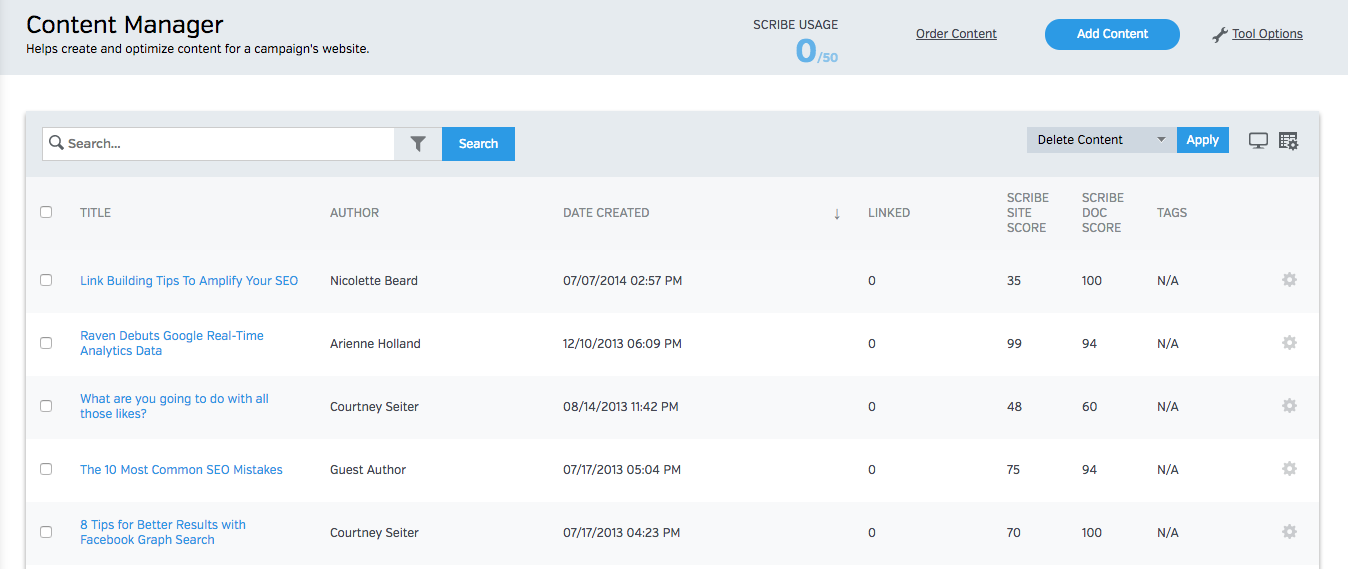
Task: Open the table column settings icon
Action: click(1288, 141)
